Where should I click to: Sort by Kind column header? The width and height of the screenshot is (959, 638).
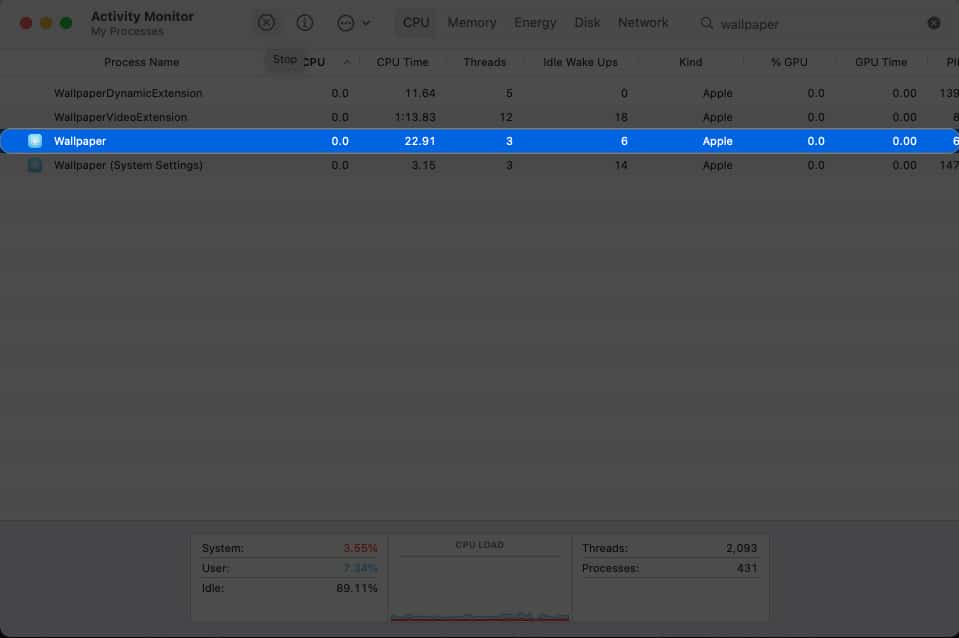pos(691,62)
